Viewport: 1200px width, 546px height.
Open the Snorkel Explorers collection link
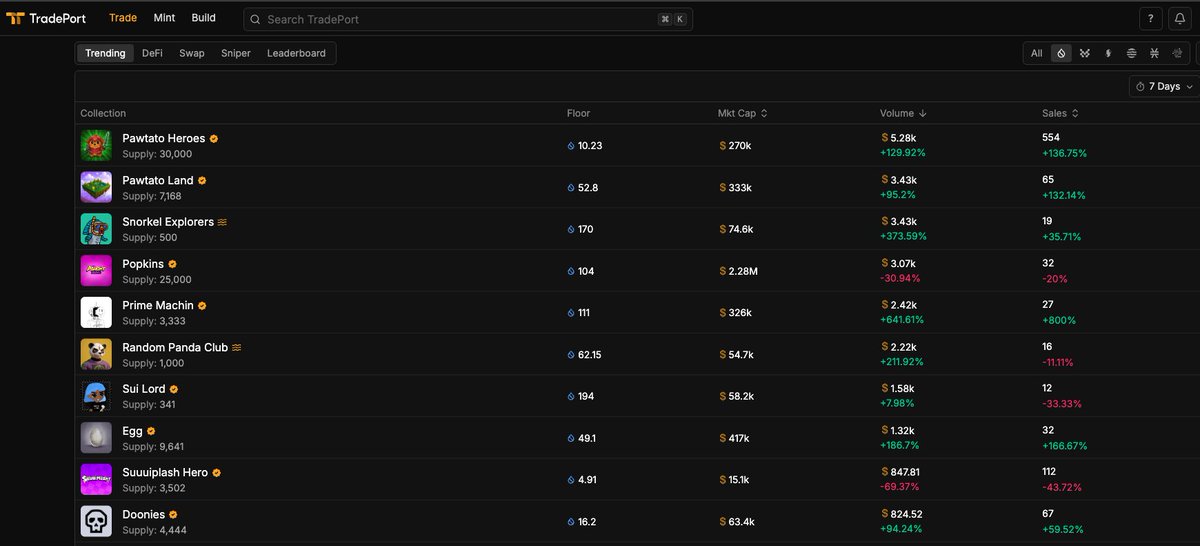click(x=168, y=222)
